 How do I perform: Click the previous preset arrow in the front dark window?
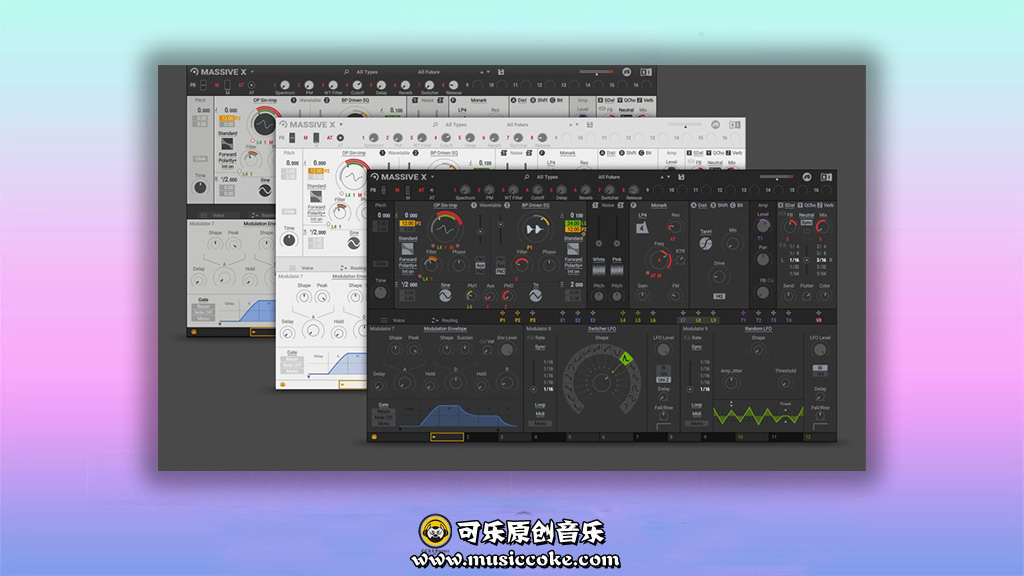click(662, 177)
